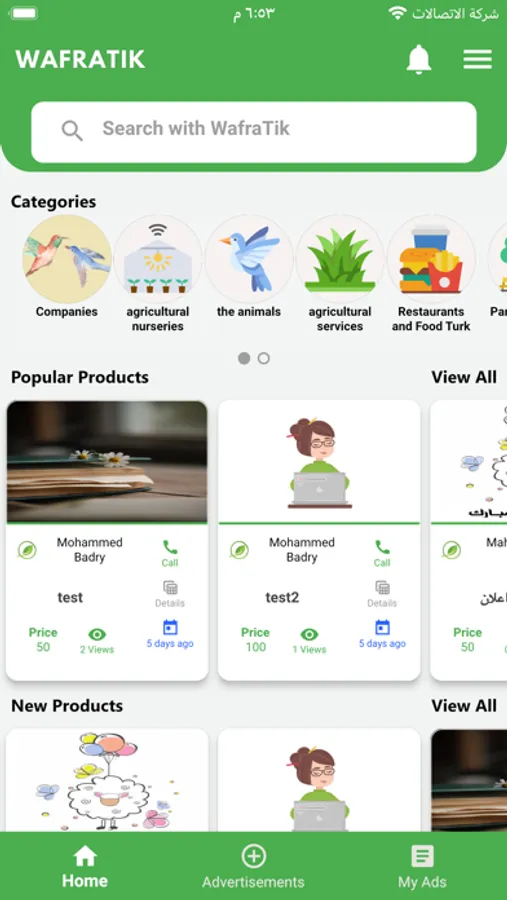Switch to second categories page dot

(264, 358)
